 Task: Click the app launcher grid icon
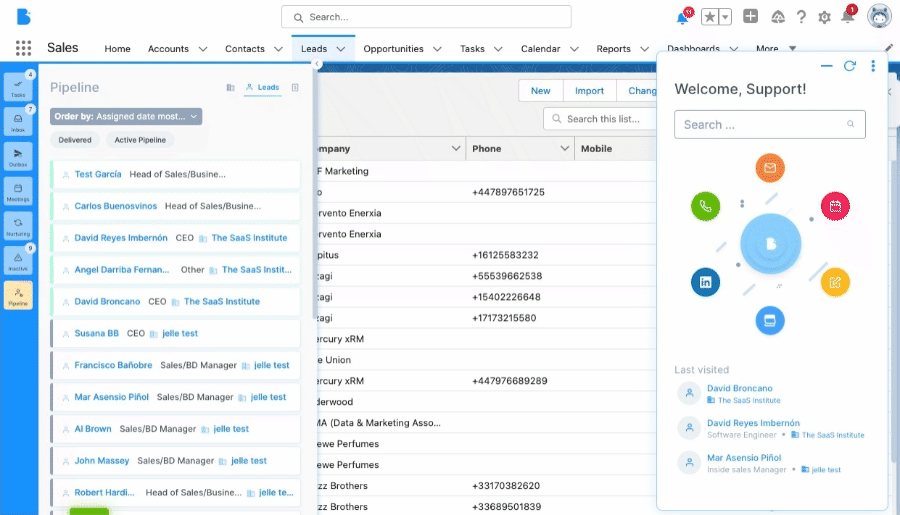(24, 48)
